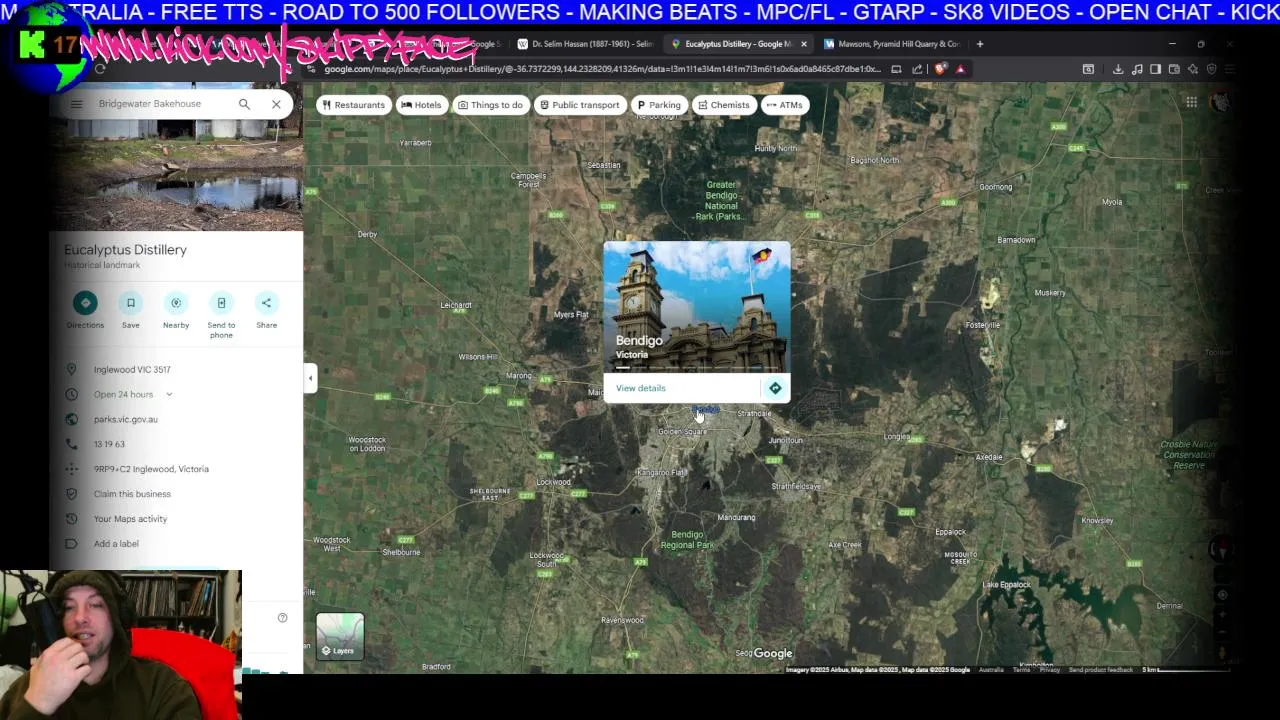
Task: Switch to the Dr. Selim Hassan Wikipedia tab
Action: coord(586,44)
